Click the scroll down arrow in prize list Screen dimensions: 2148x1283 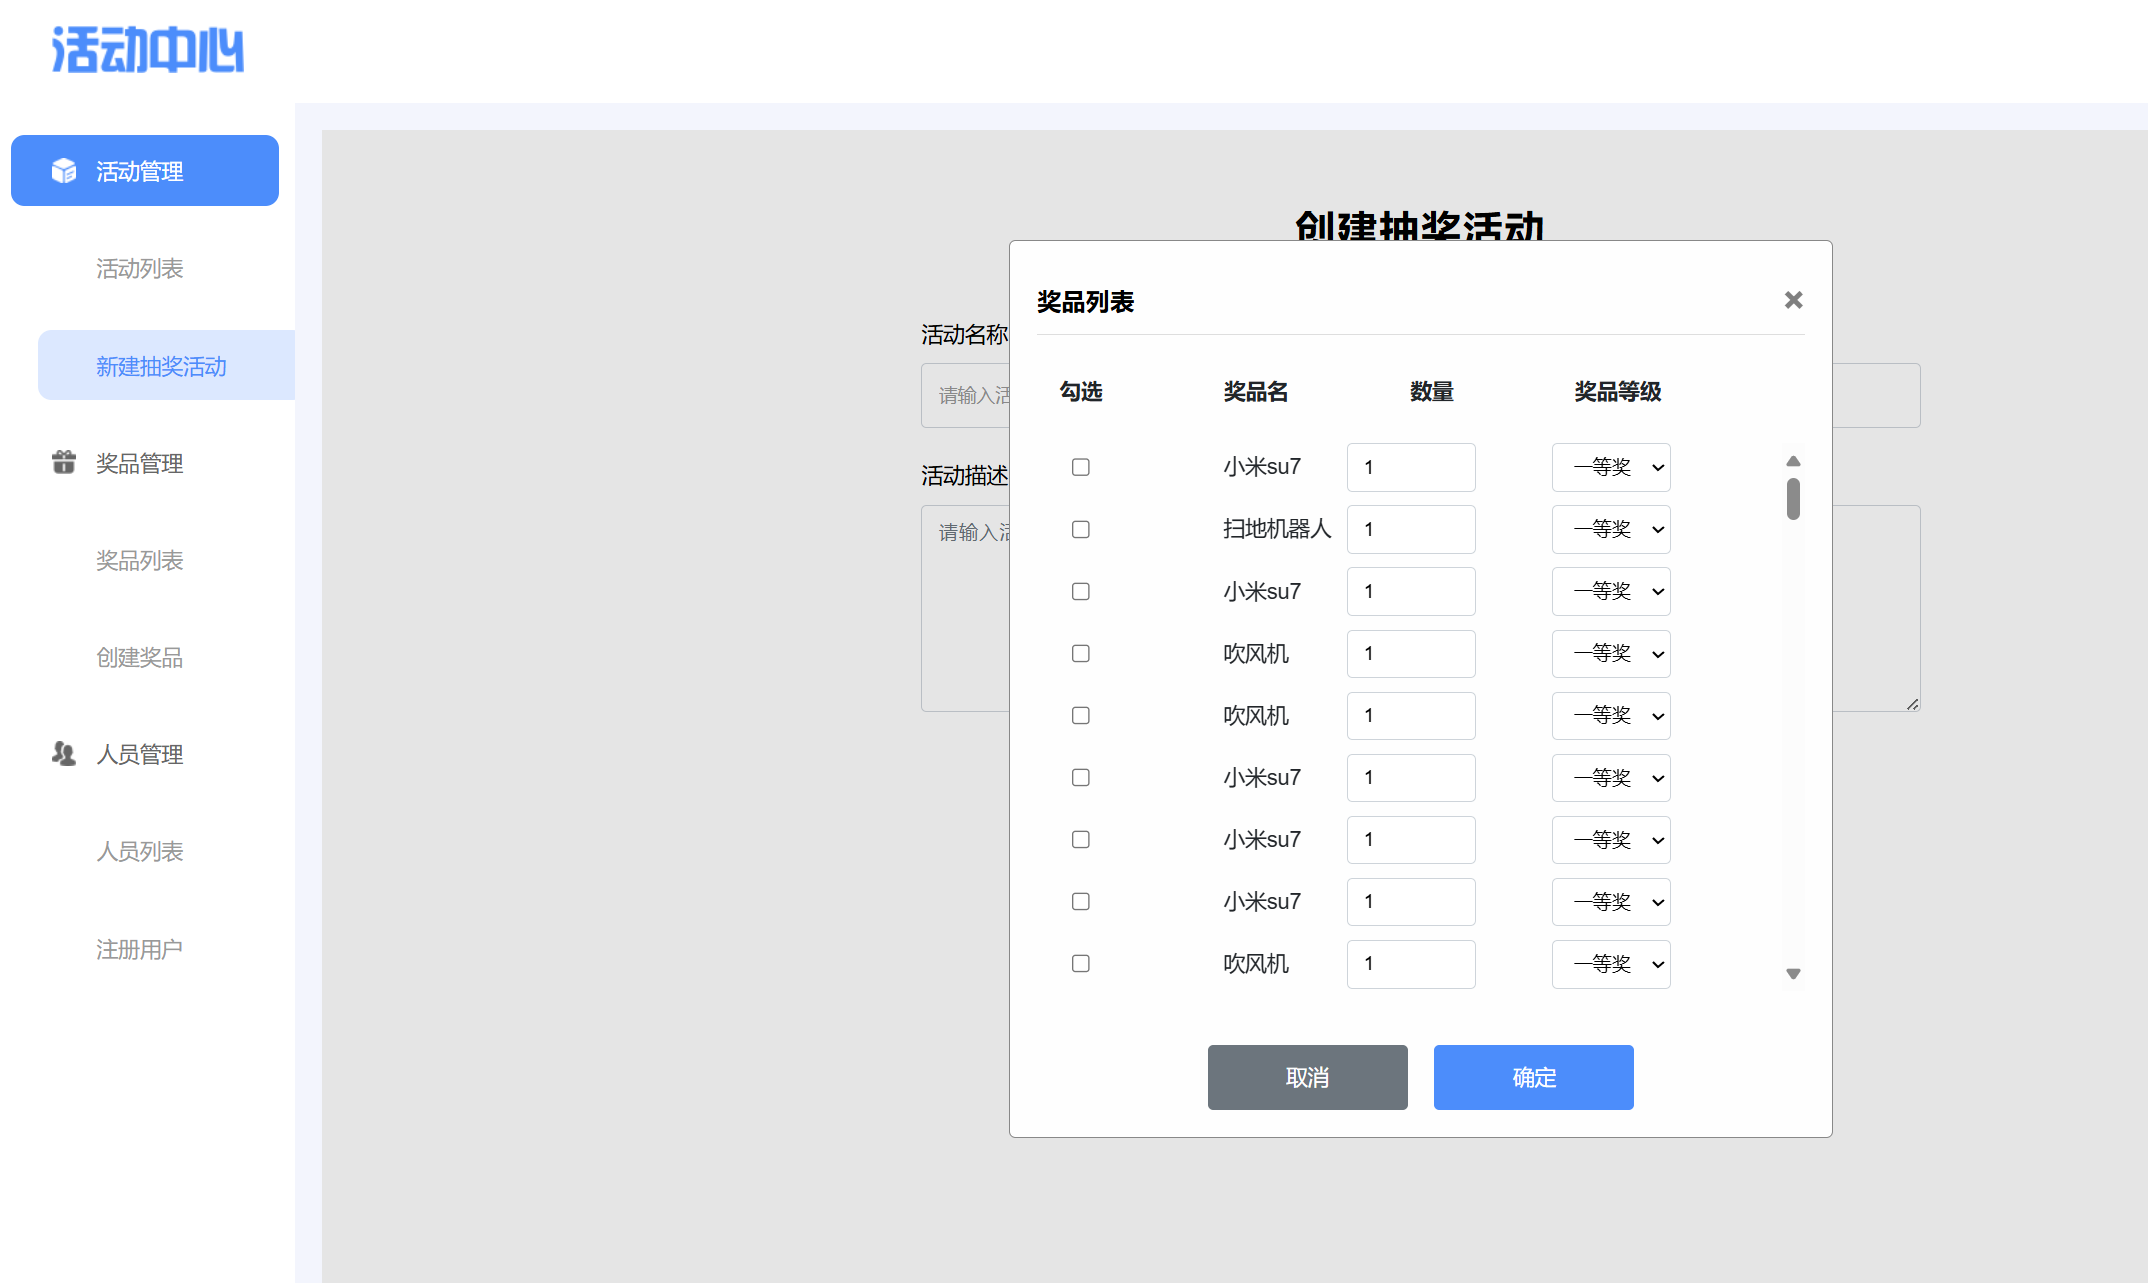coord(1793,973)
